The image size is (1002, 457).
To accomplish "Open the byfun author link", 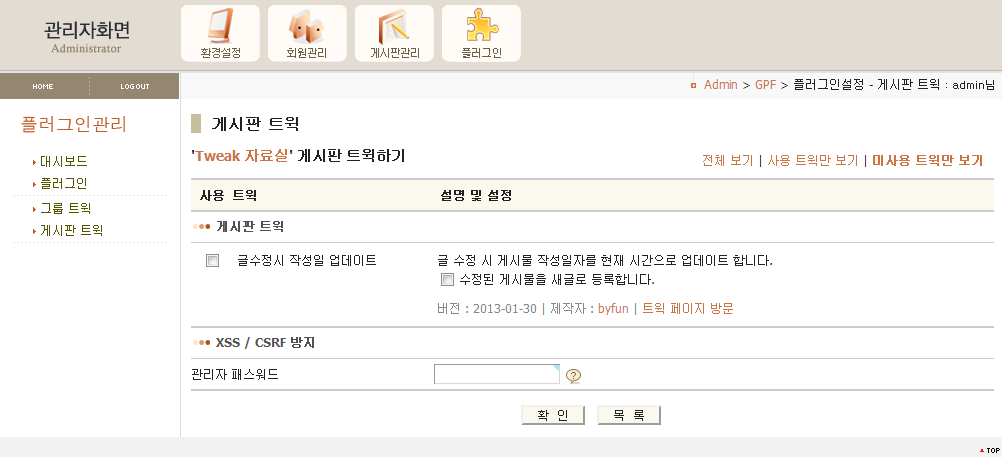I will point(612,308).
